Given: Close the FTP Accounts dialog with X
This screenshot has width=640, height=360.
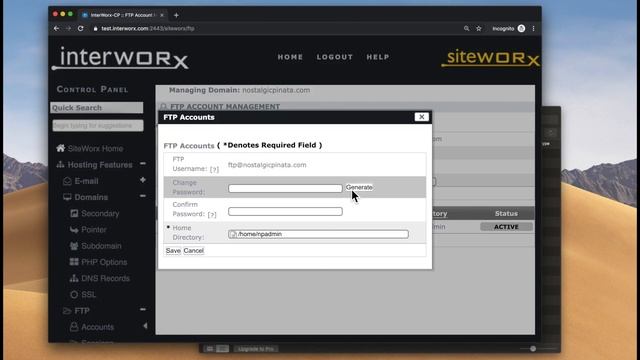Looking at the screenshot, I should [421, 117].
